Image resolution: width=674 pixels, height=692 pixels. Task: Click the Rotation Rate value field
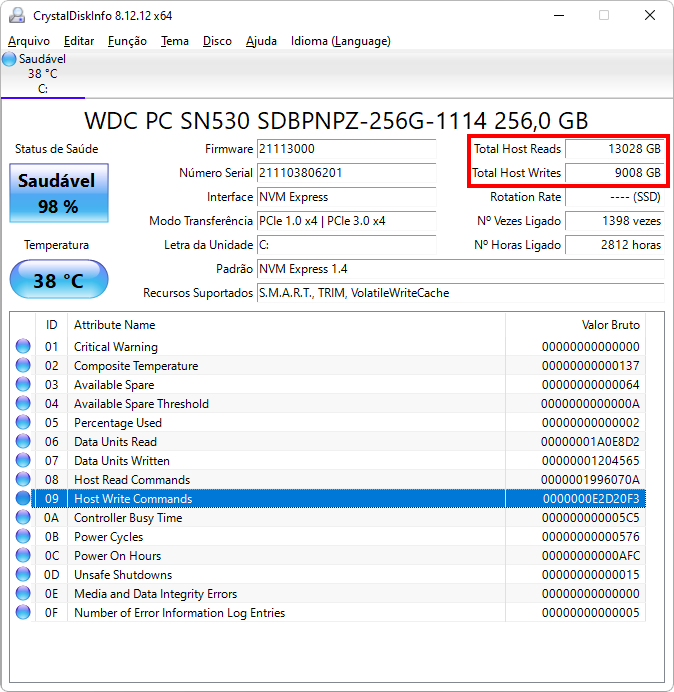tap(614, 197)
